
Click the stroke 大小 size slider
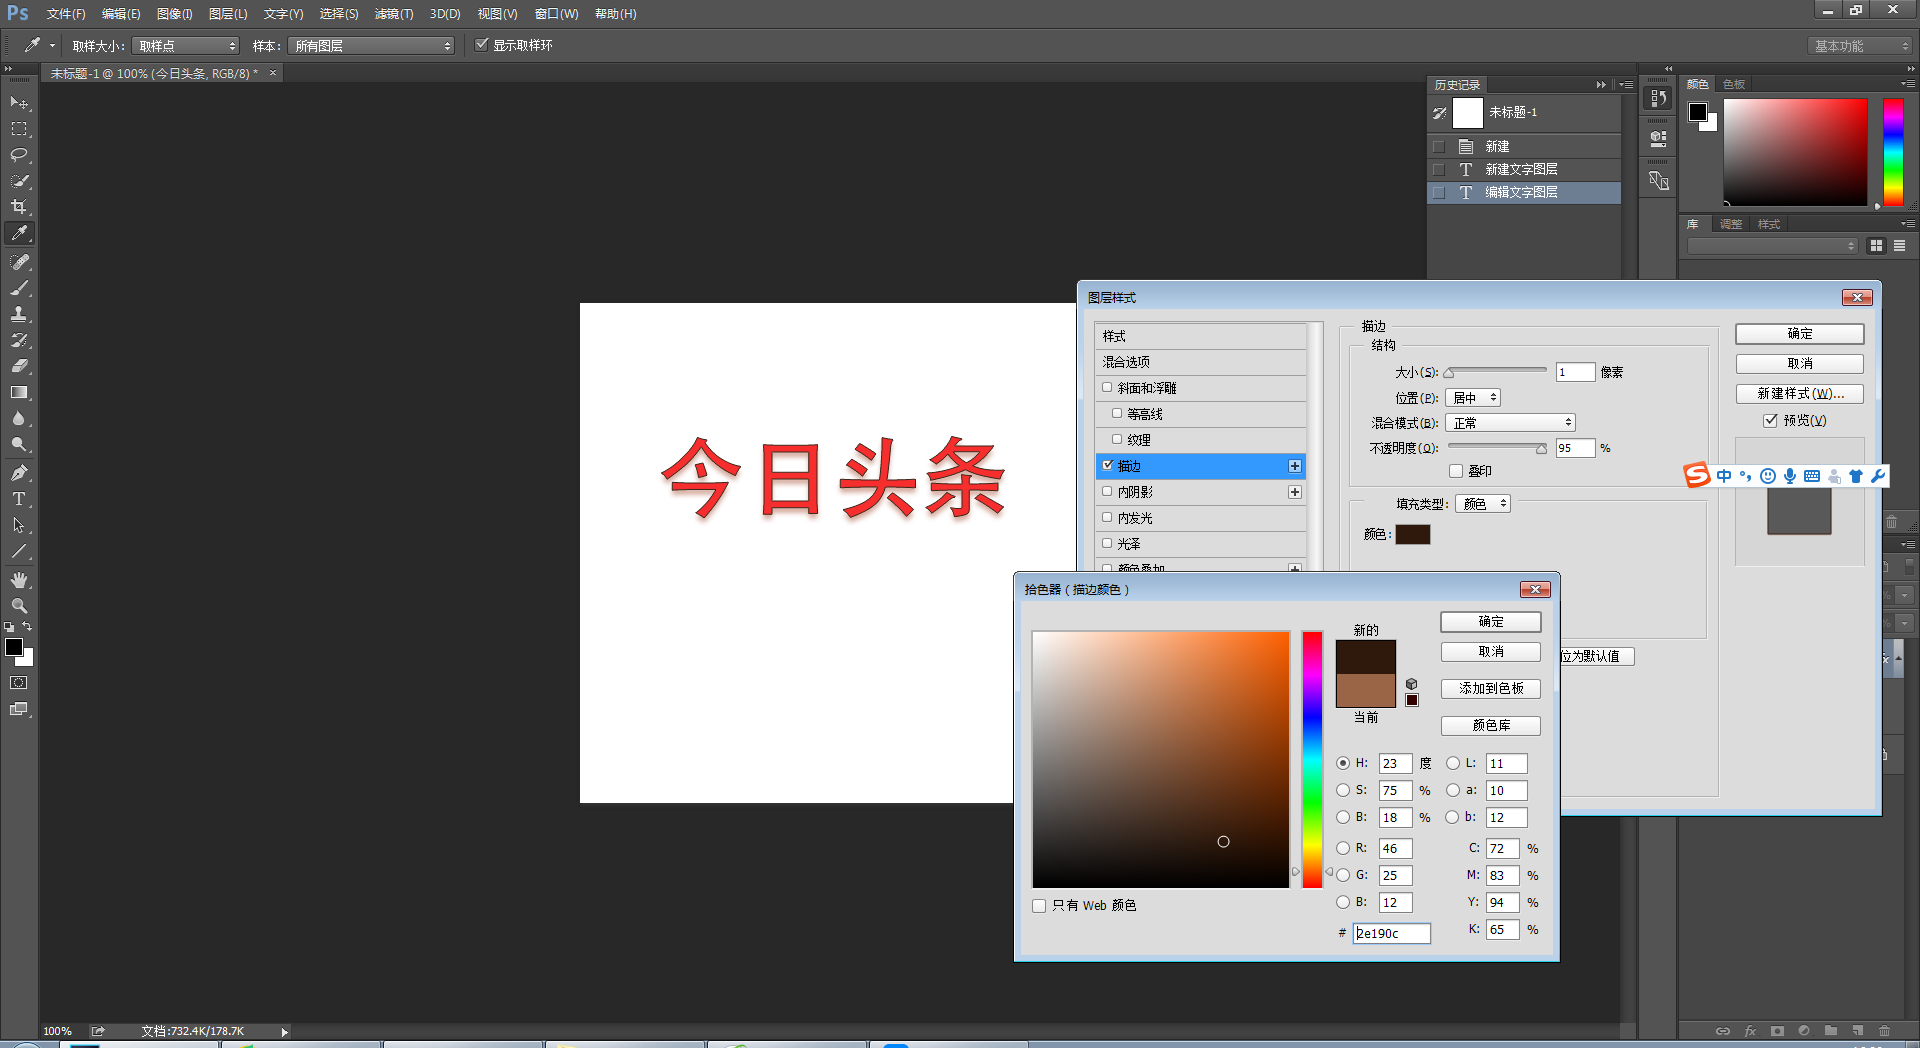click(1496, 372)
